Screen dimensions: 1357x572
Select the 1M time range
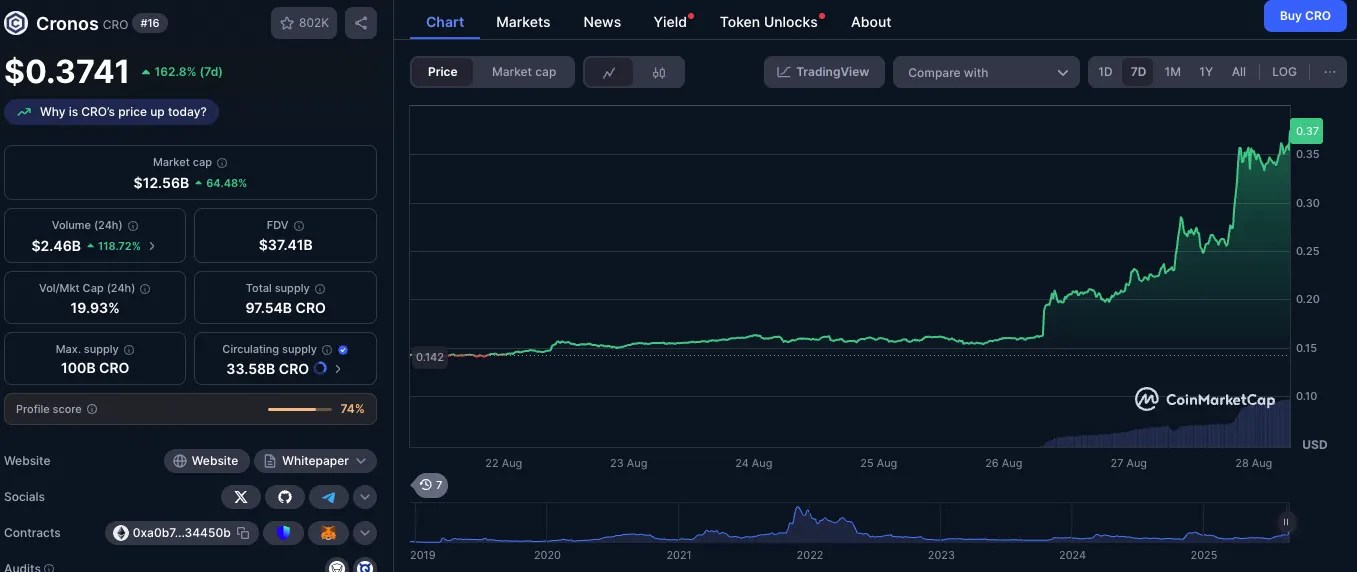(1172, 72)
